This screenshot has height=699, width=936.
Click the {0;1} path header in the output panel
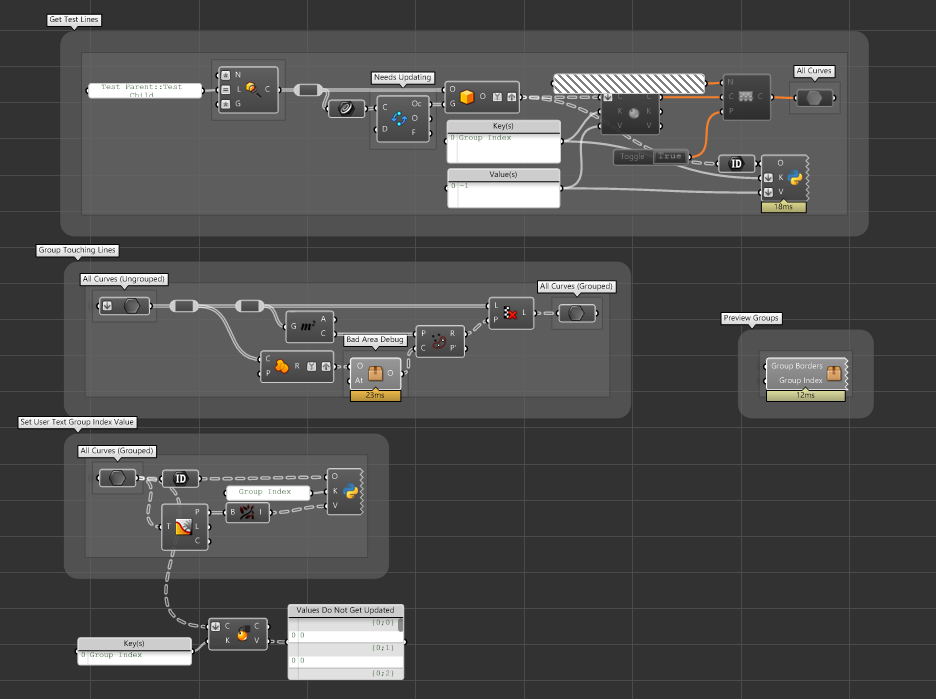click(383, 648)
